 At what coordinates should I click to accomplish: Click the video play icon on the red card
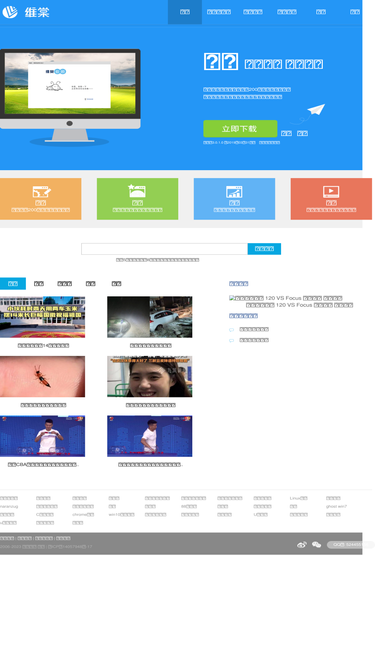pos(331,192)
